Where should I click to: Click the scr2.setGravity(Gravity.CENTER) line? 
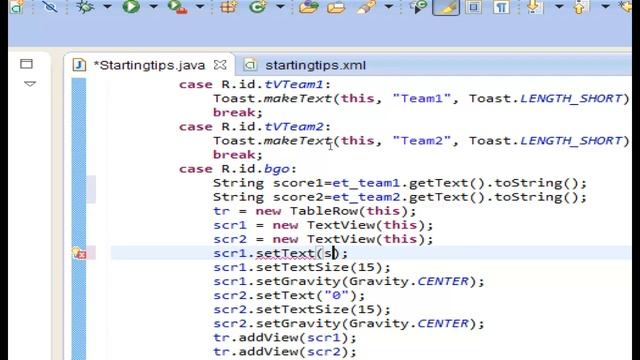349,324
